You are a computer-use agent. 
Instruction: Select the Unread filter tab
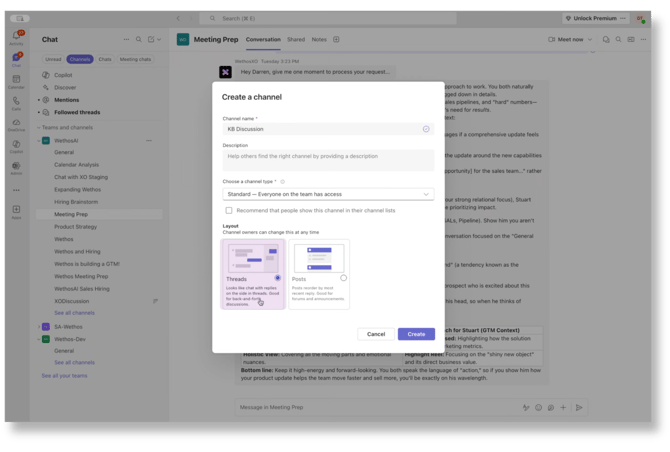[53, 59]
